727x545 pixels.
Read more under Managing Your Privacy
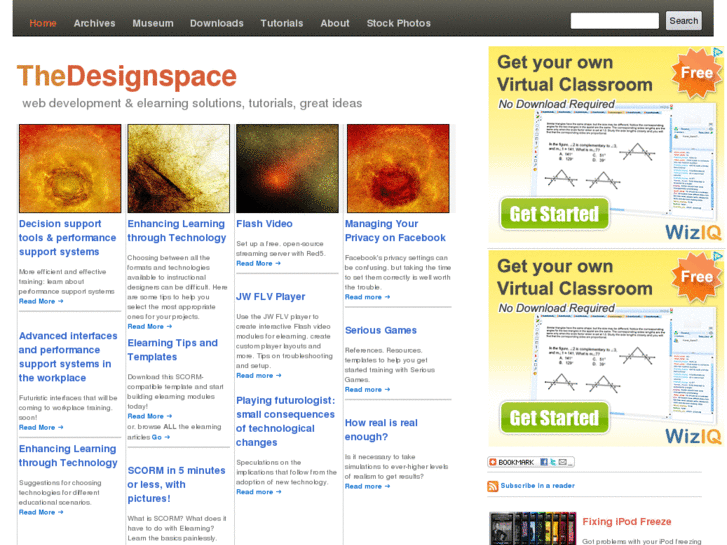(x=367, y=297)
